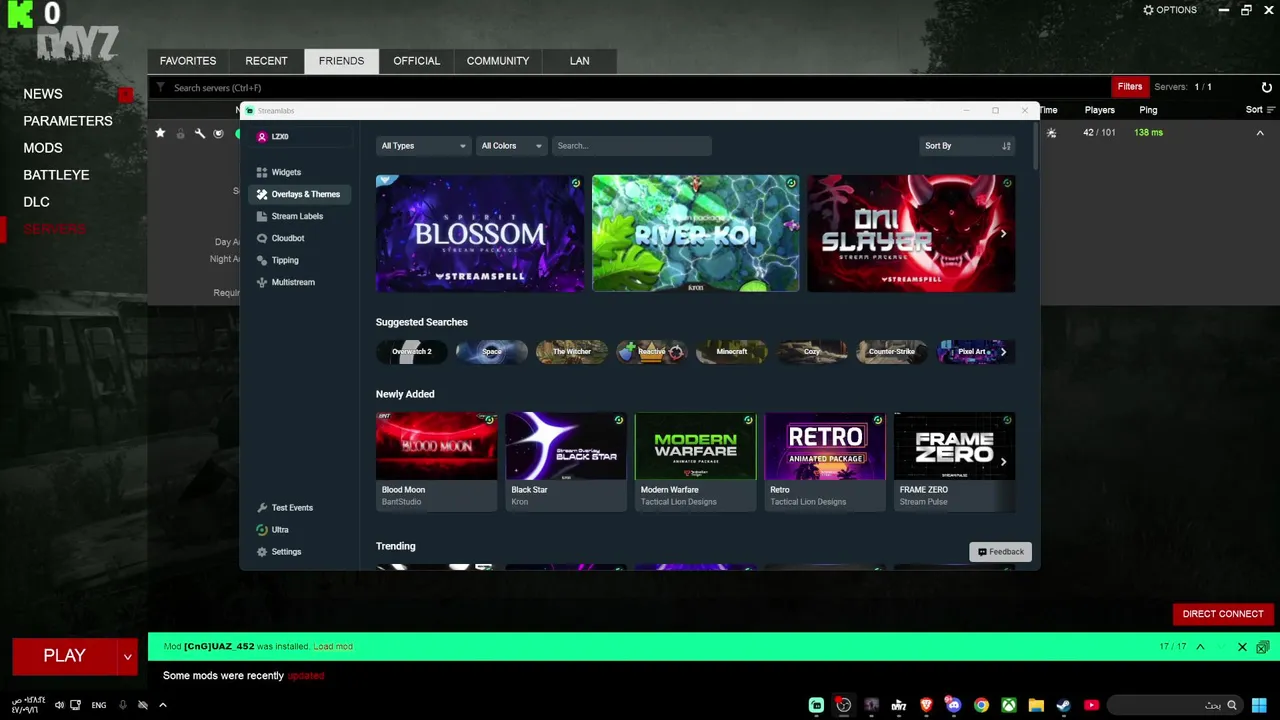Dismiss the mod installed notification
The image size is (1280, 720).
[x=1242, y=647]
